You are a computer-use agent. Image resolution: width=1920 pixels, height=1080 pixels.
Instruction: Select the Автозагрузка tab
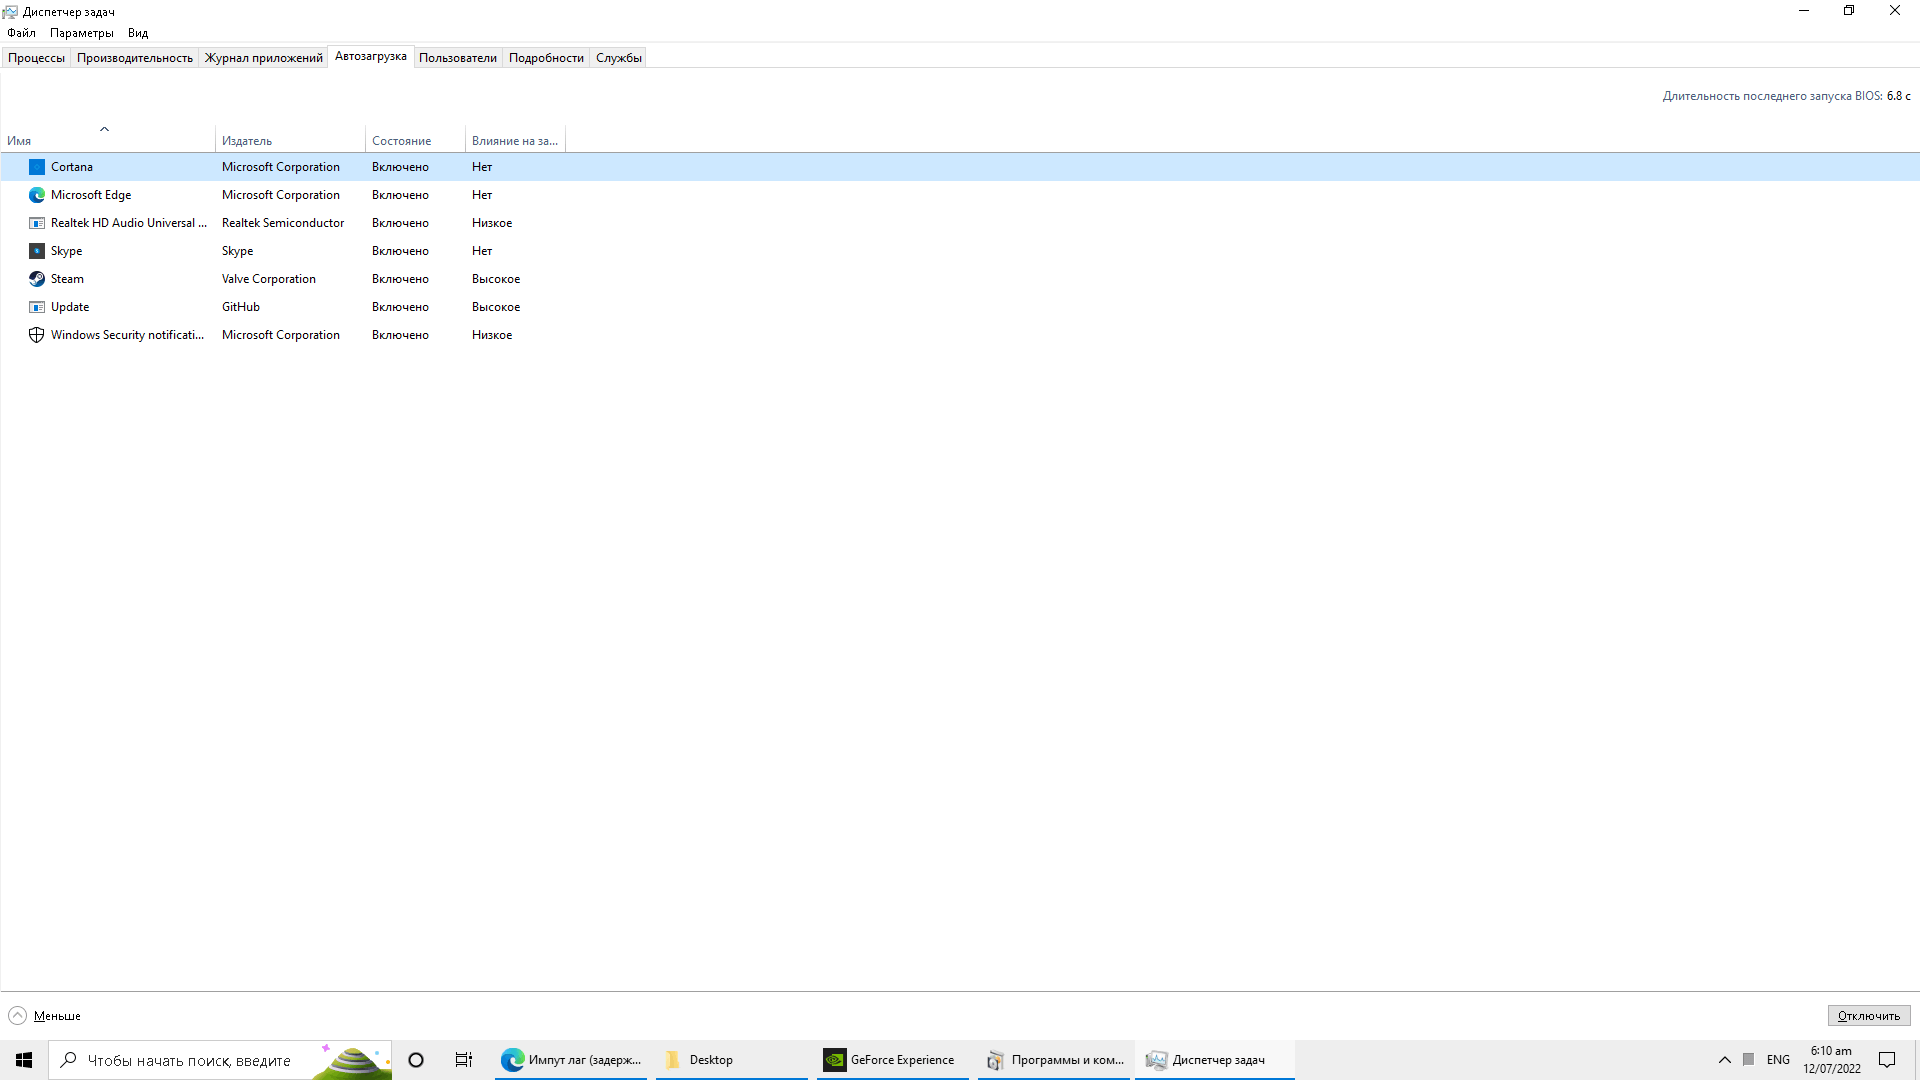371,56
